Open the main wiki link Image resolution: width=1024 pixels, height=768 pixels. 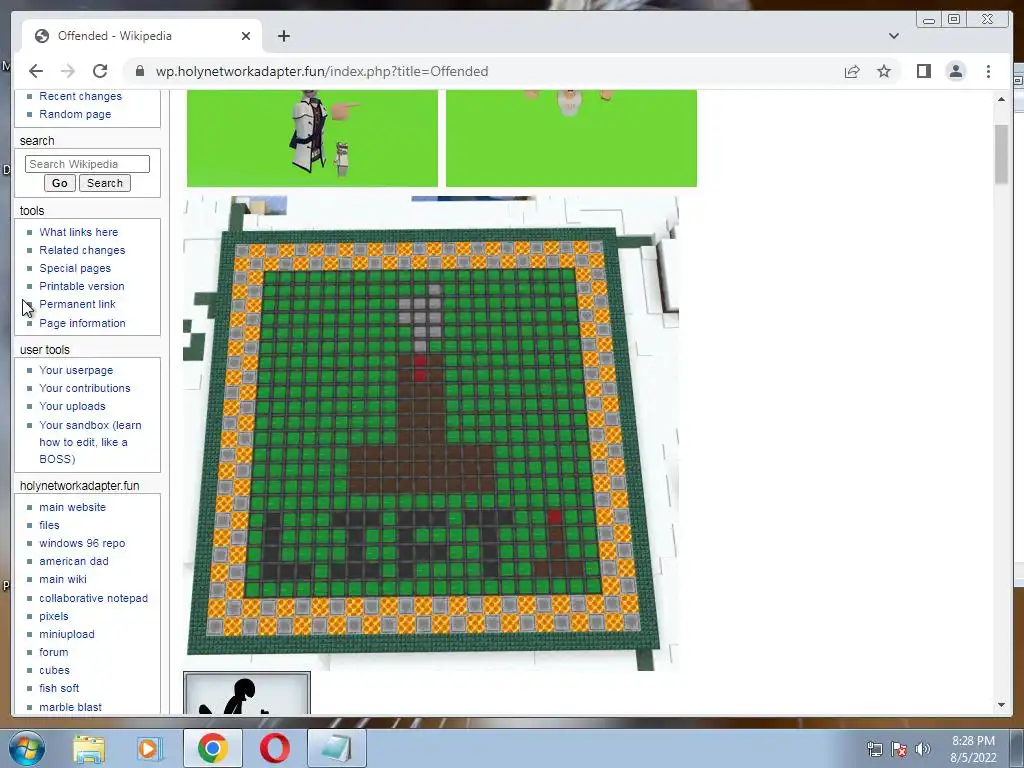[x=63, y=579]
